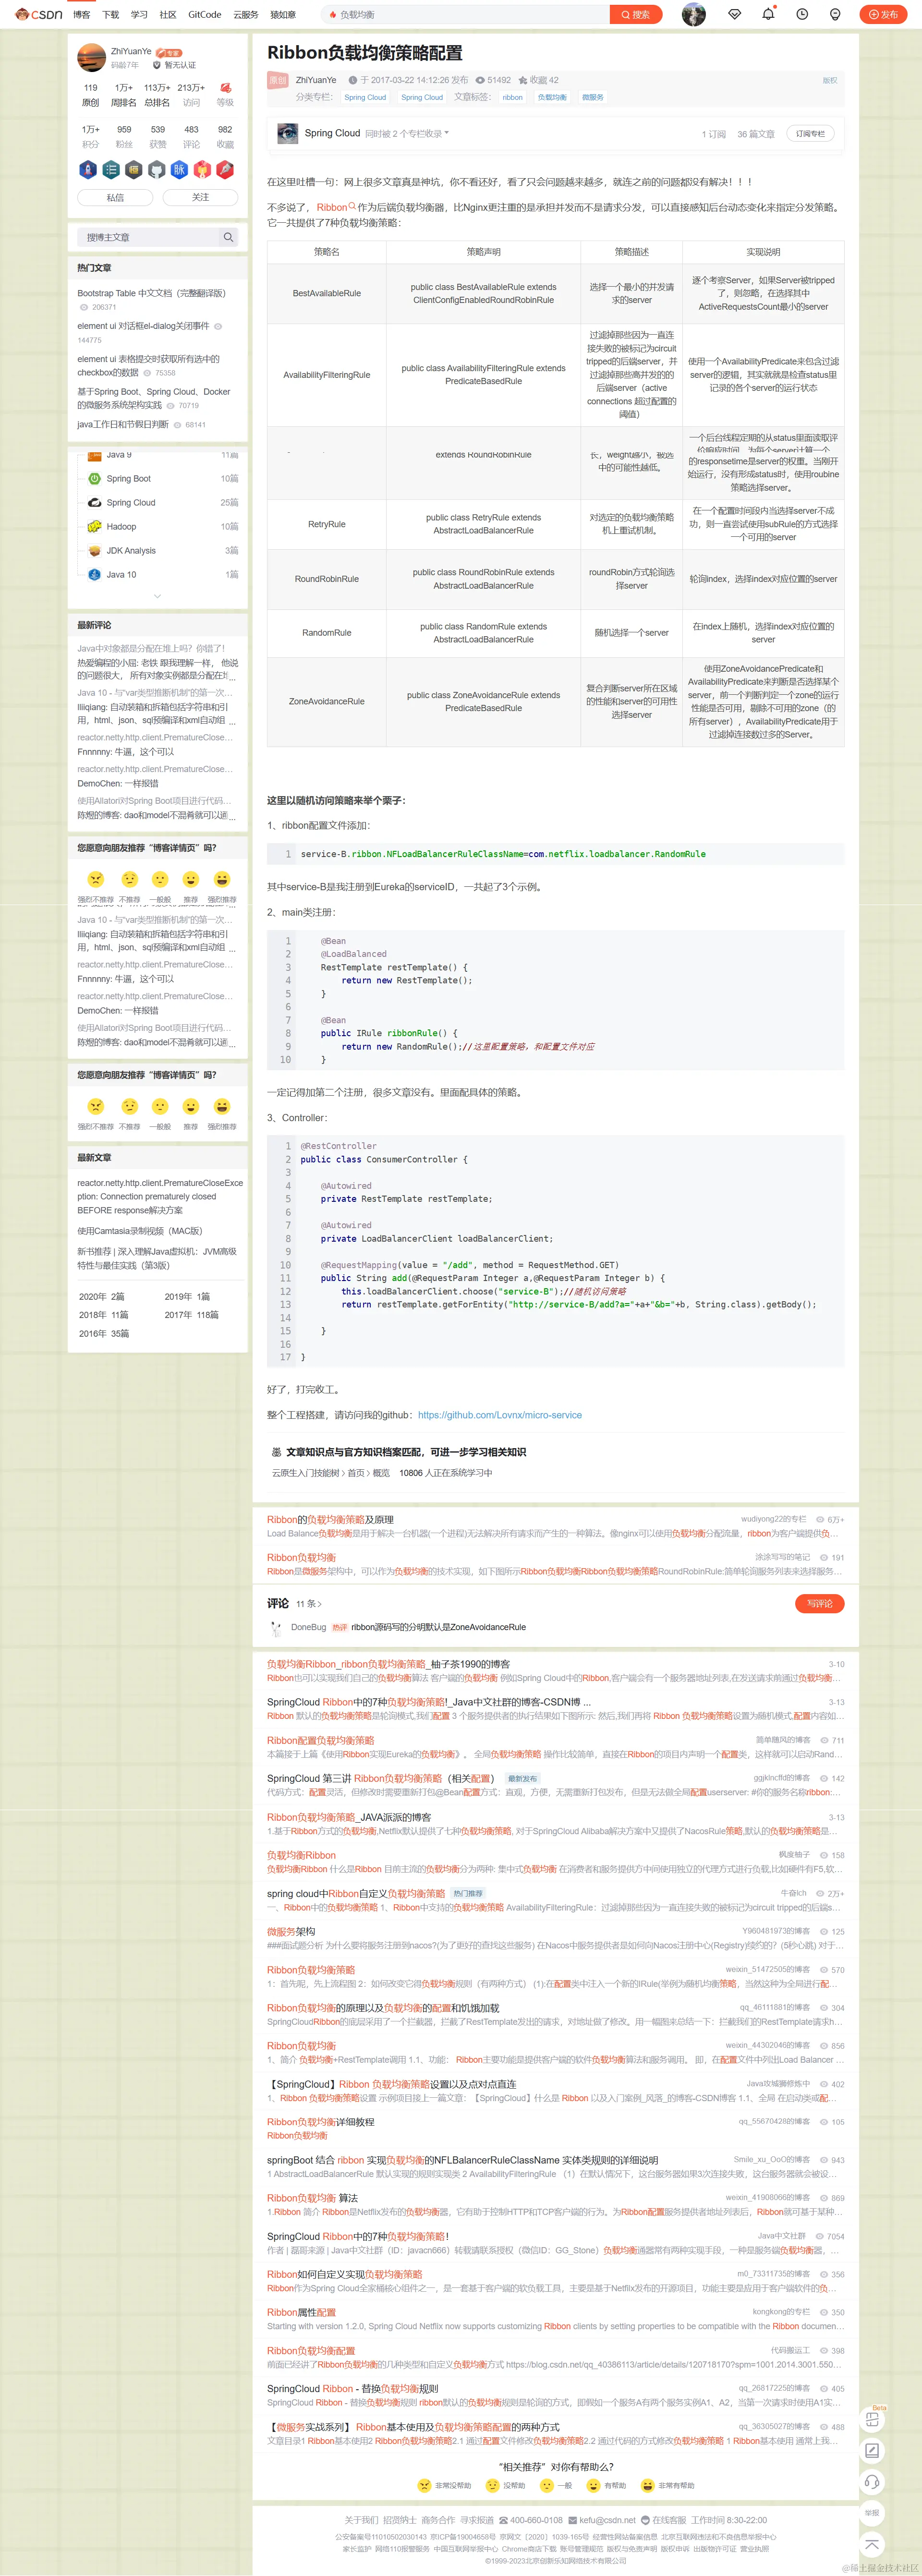Image resolution: width=922 pixels, height=2576 pixels.
Task: Open the history clock icon in header
Action: 802,14
